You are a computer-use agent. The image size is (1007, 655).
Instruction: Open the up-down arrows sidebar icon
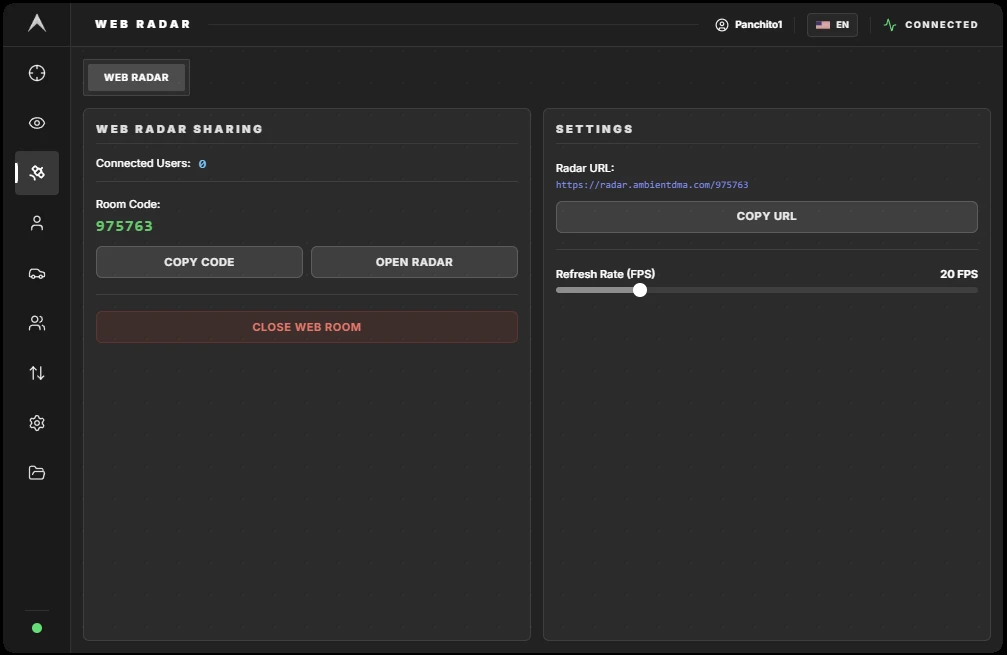pos(37,373)
